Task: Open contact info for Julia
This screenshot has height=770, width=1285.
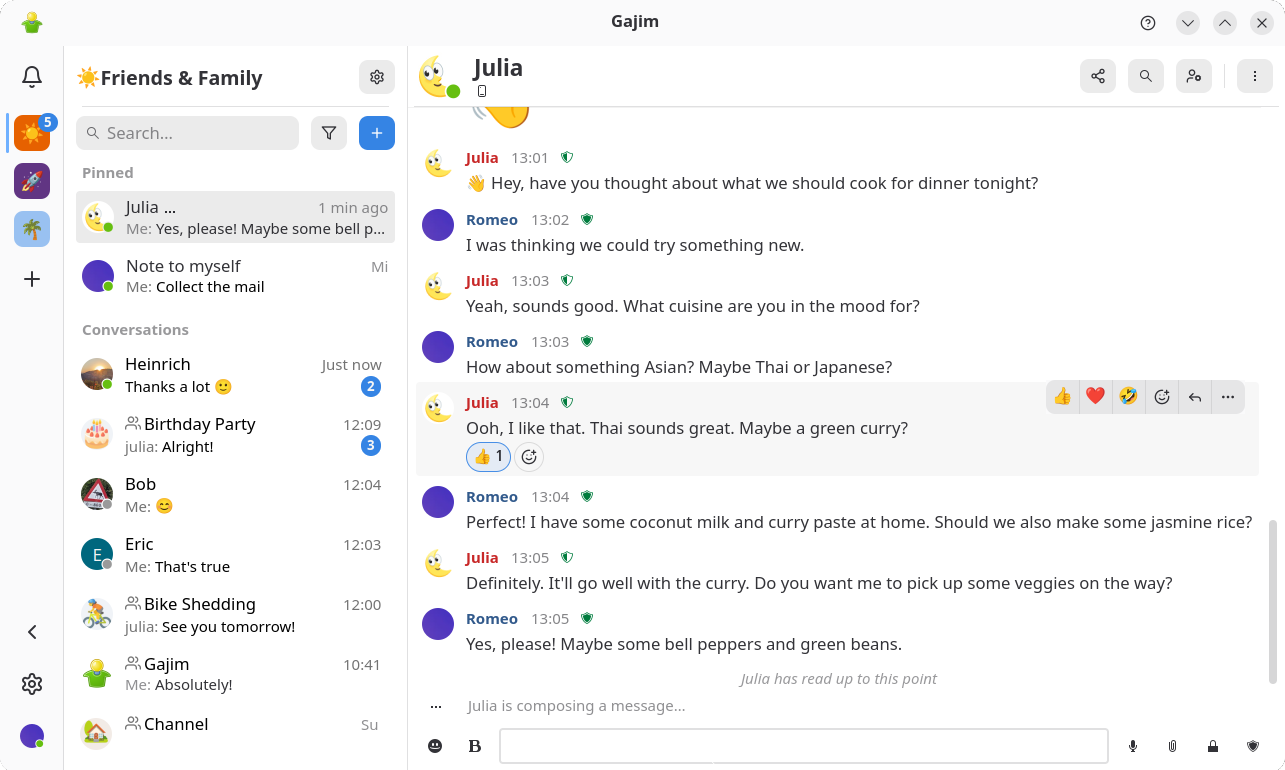Action: click(x=1194, y=76)
